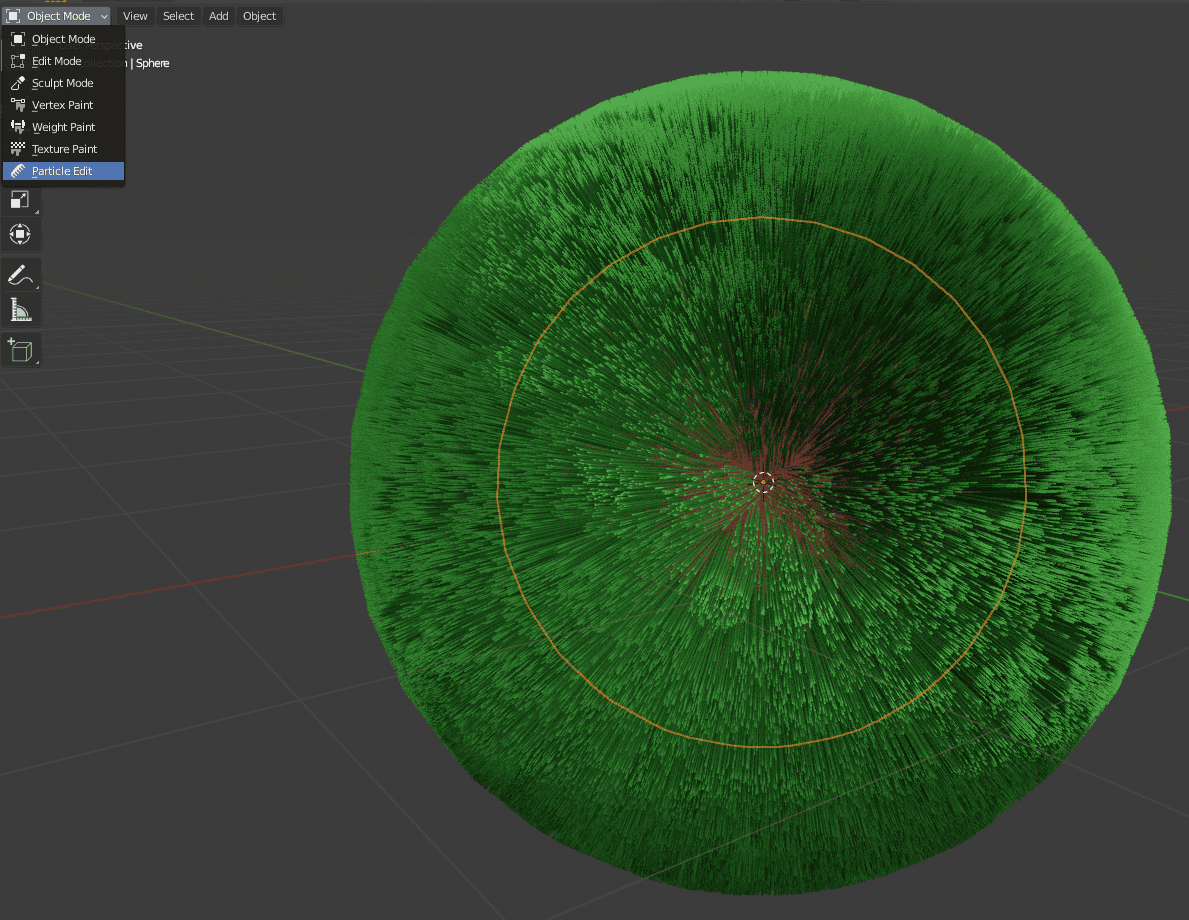Open the View menu
Screen dimensions: 1189x920
click(x=135, y=15)
